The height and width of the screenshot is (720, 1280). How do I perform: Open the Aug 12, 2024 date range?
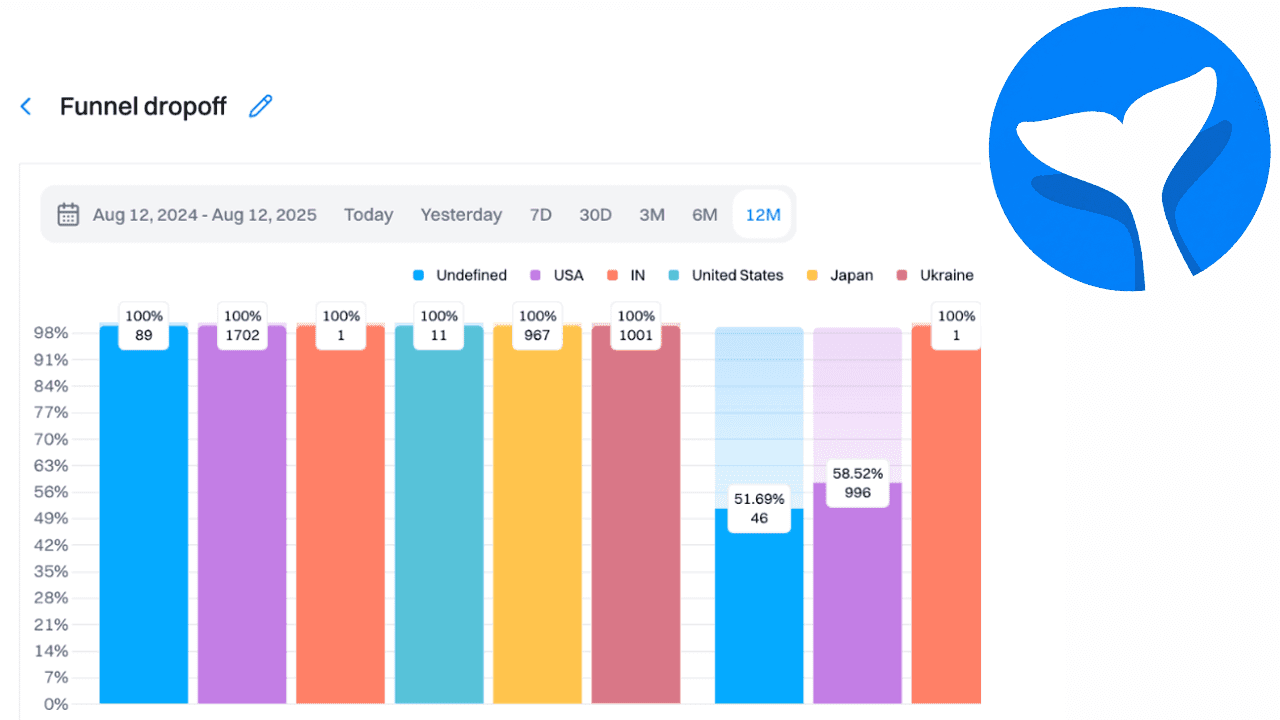(204, 214)
